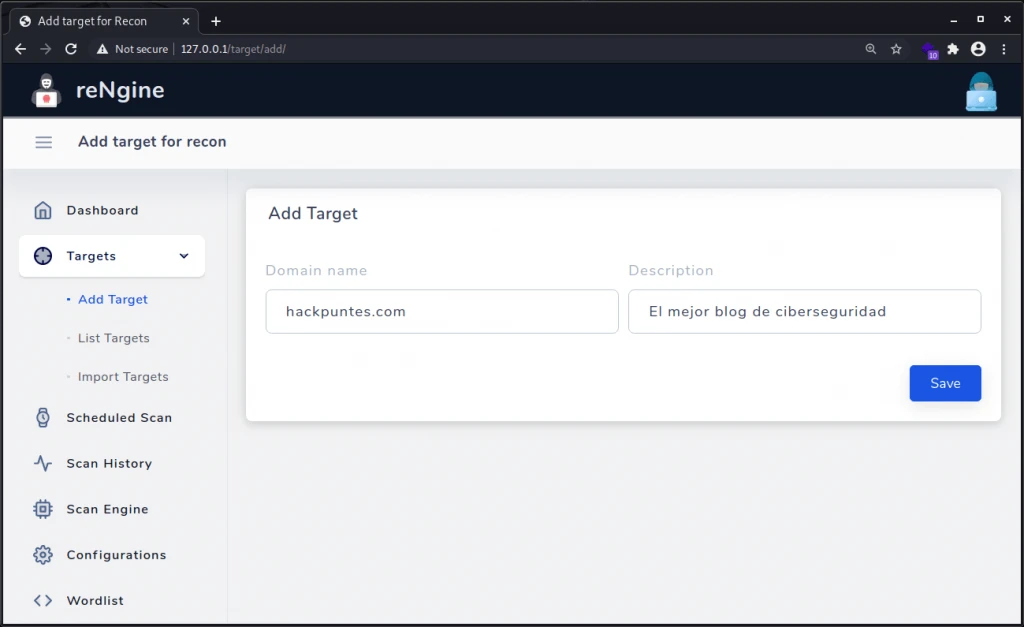This screenshot has height=627, width=1024.
Task: Click the Wordlist code brackets icon
Action: pos(42,600)
